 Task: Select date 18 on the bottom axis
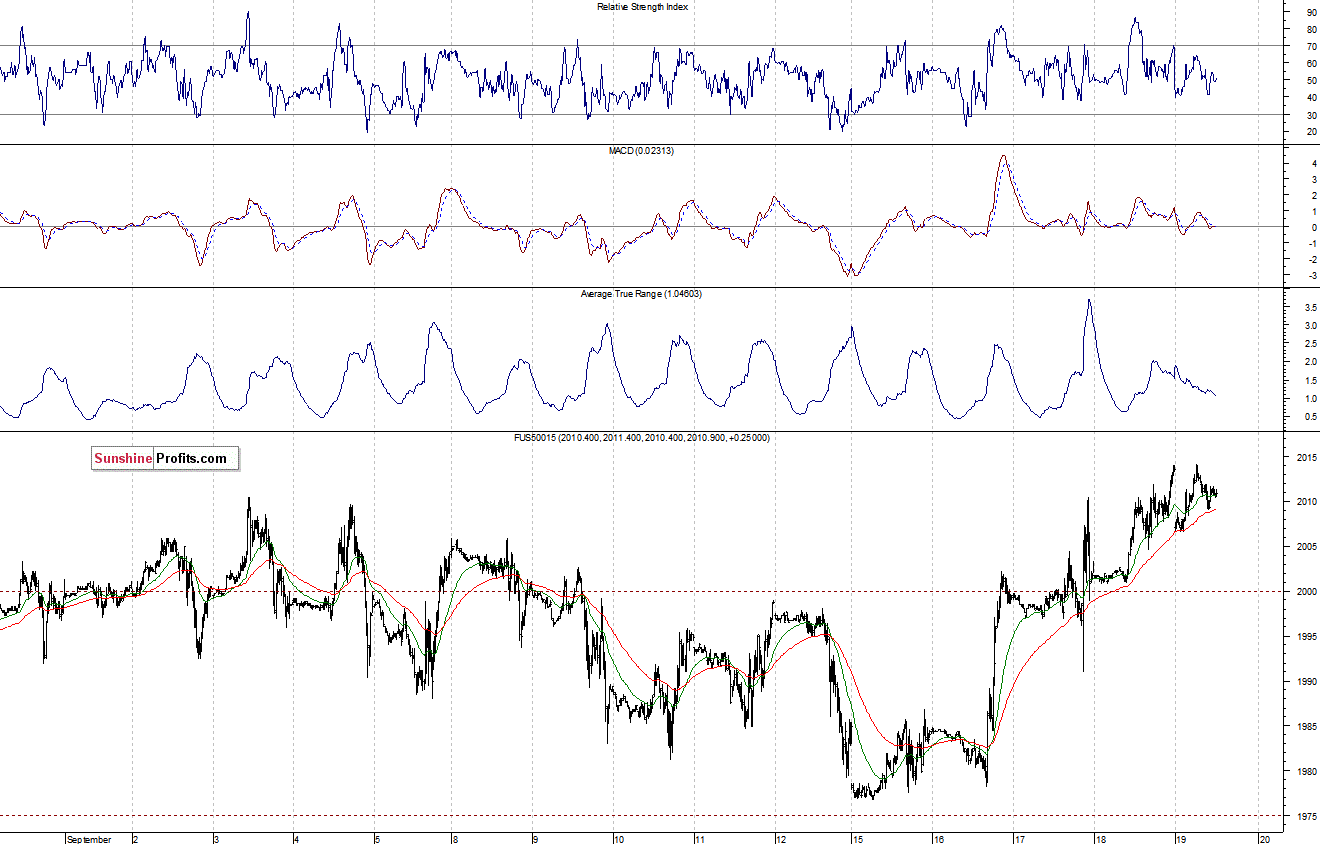[1099, 839]
